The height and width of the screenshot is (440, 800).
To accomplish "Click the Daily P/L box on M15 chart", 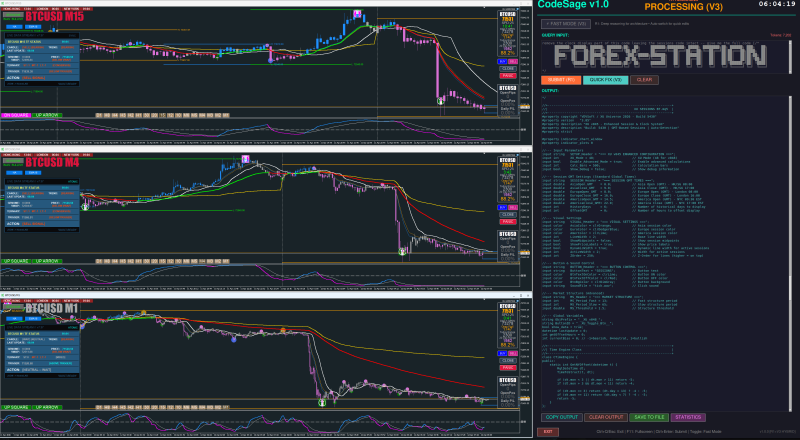I will pyautogui.click(x=508, y=110).
